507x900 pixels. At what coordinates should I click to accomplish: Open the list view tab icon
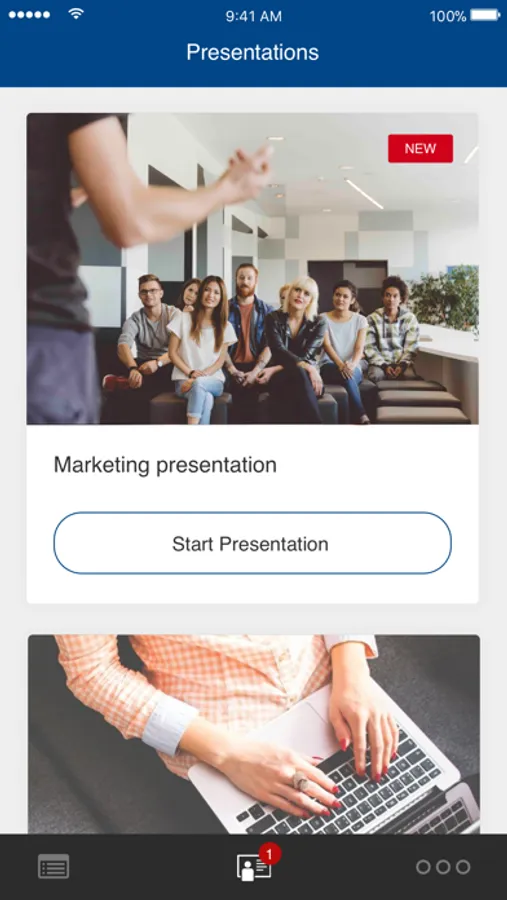[54, 866]
